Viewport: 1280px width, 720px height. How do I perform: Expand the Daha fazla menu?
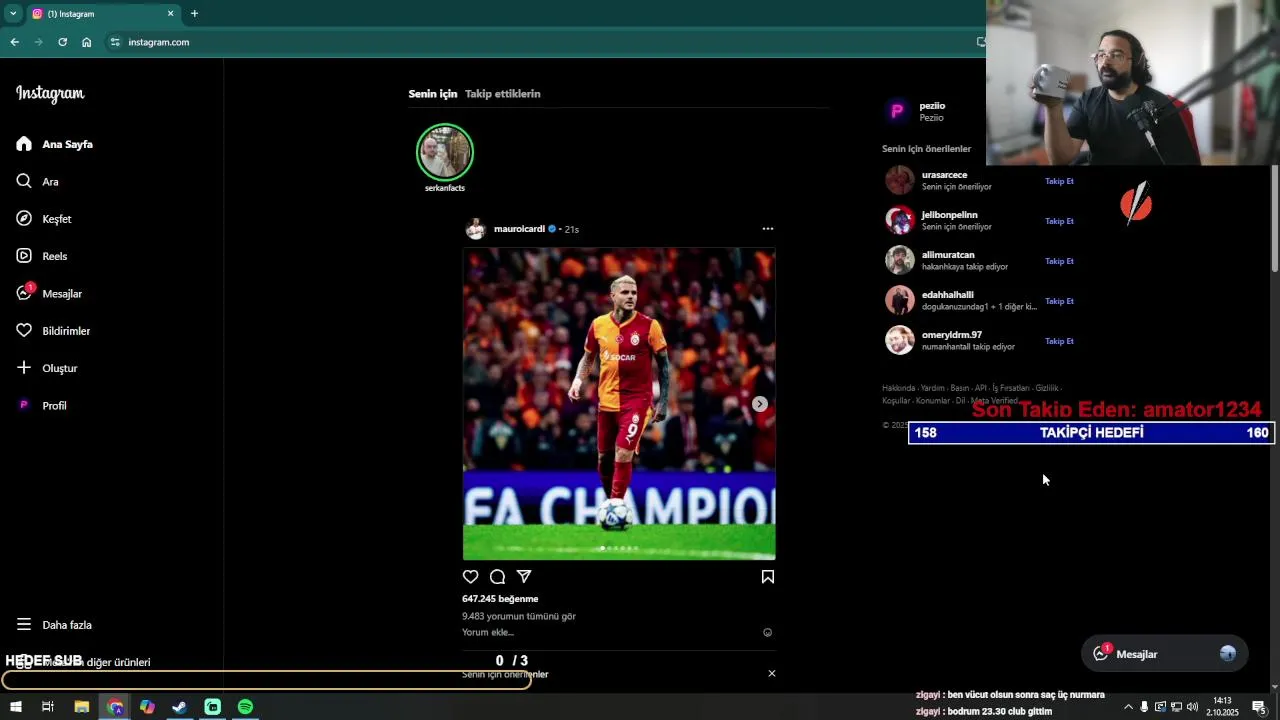point(54,625)
